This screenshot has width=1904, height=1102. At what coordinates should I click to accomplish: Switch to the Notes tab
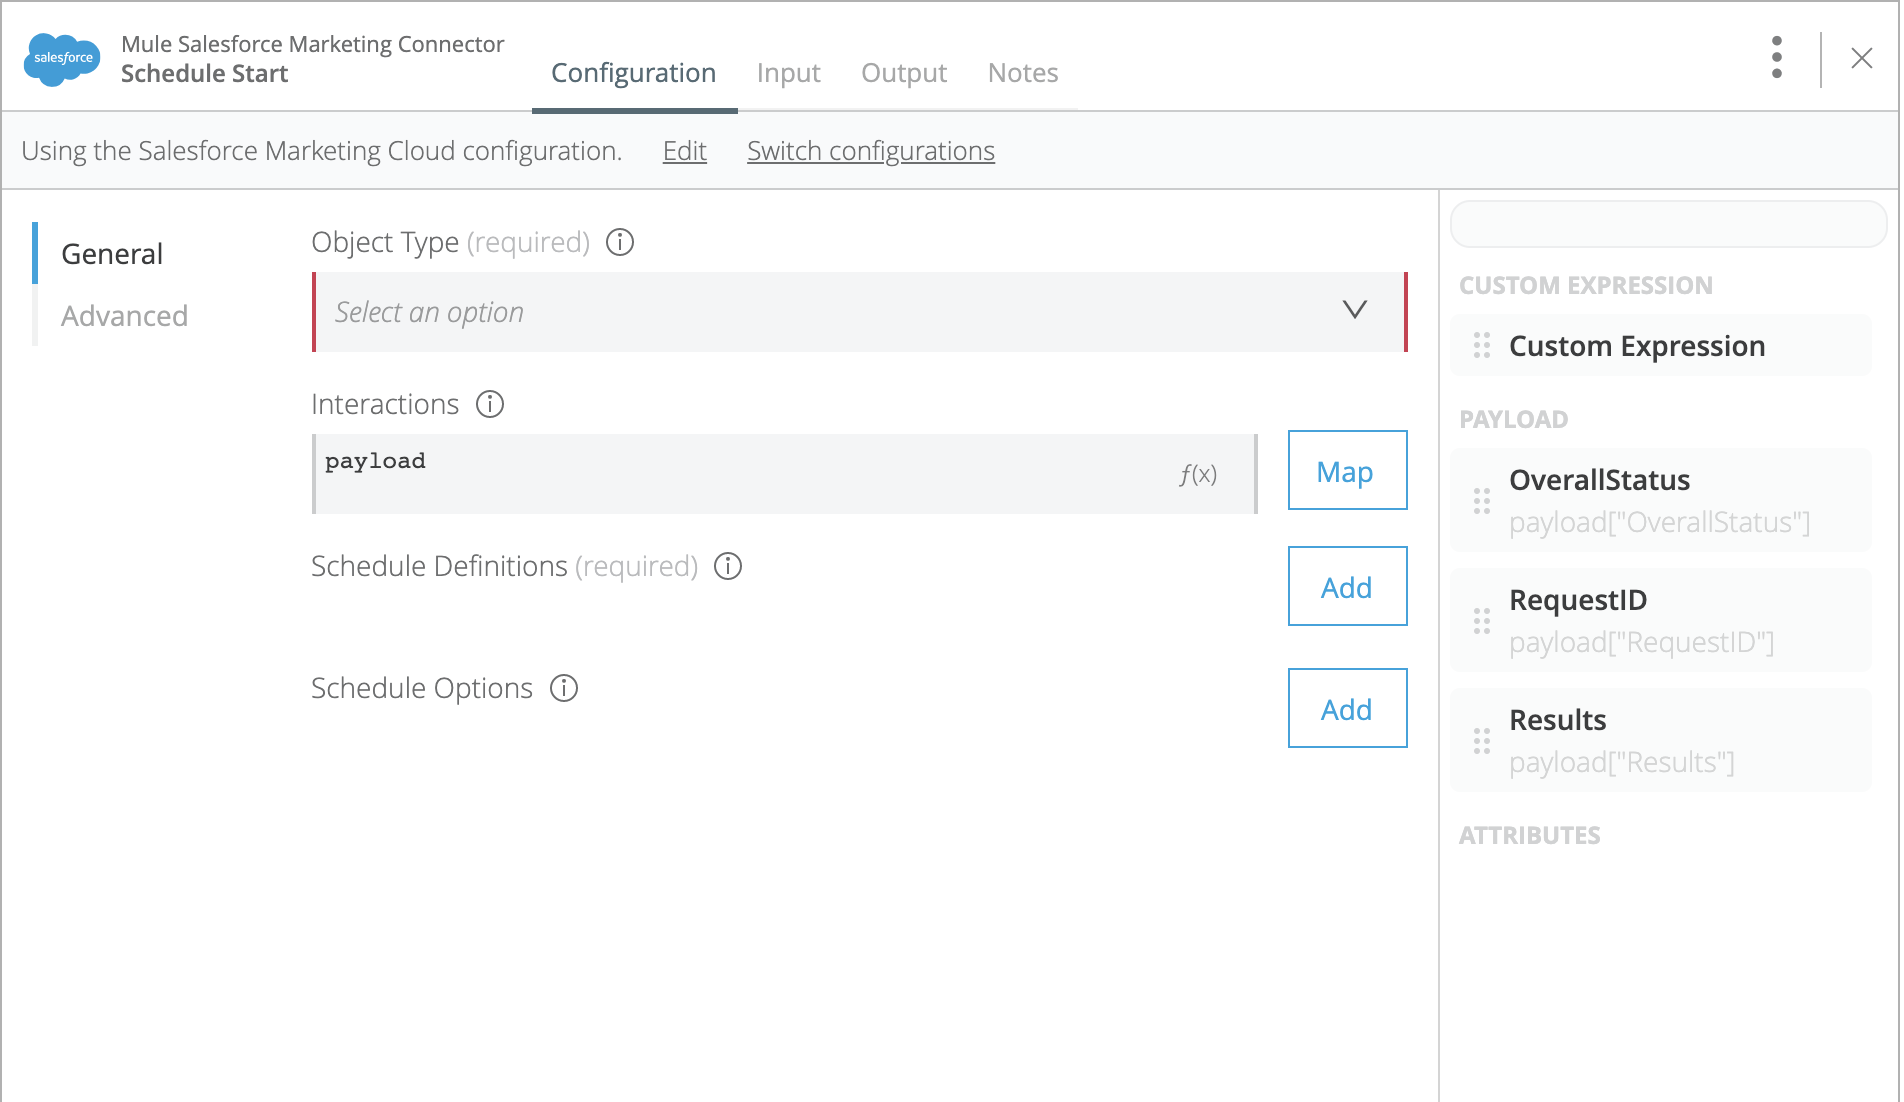click(x=1023, y=72)
